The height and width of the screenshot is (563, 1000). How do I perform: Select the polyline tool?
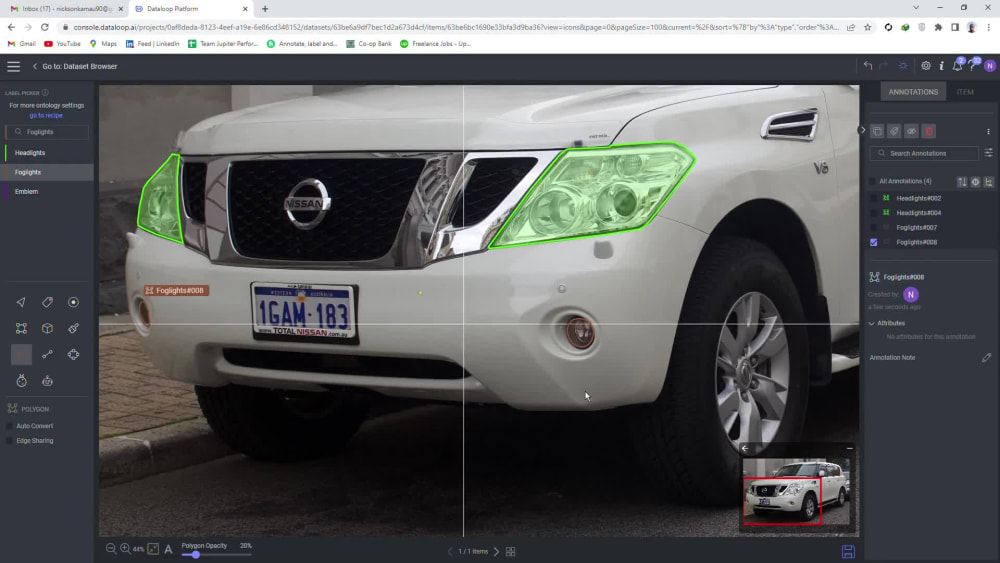point(47,355)
